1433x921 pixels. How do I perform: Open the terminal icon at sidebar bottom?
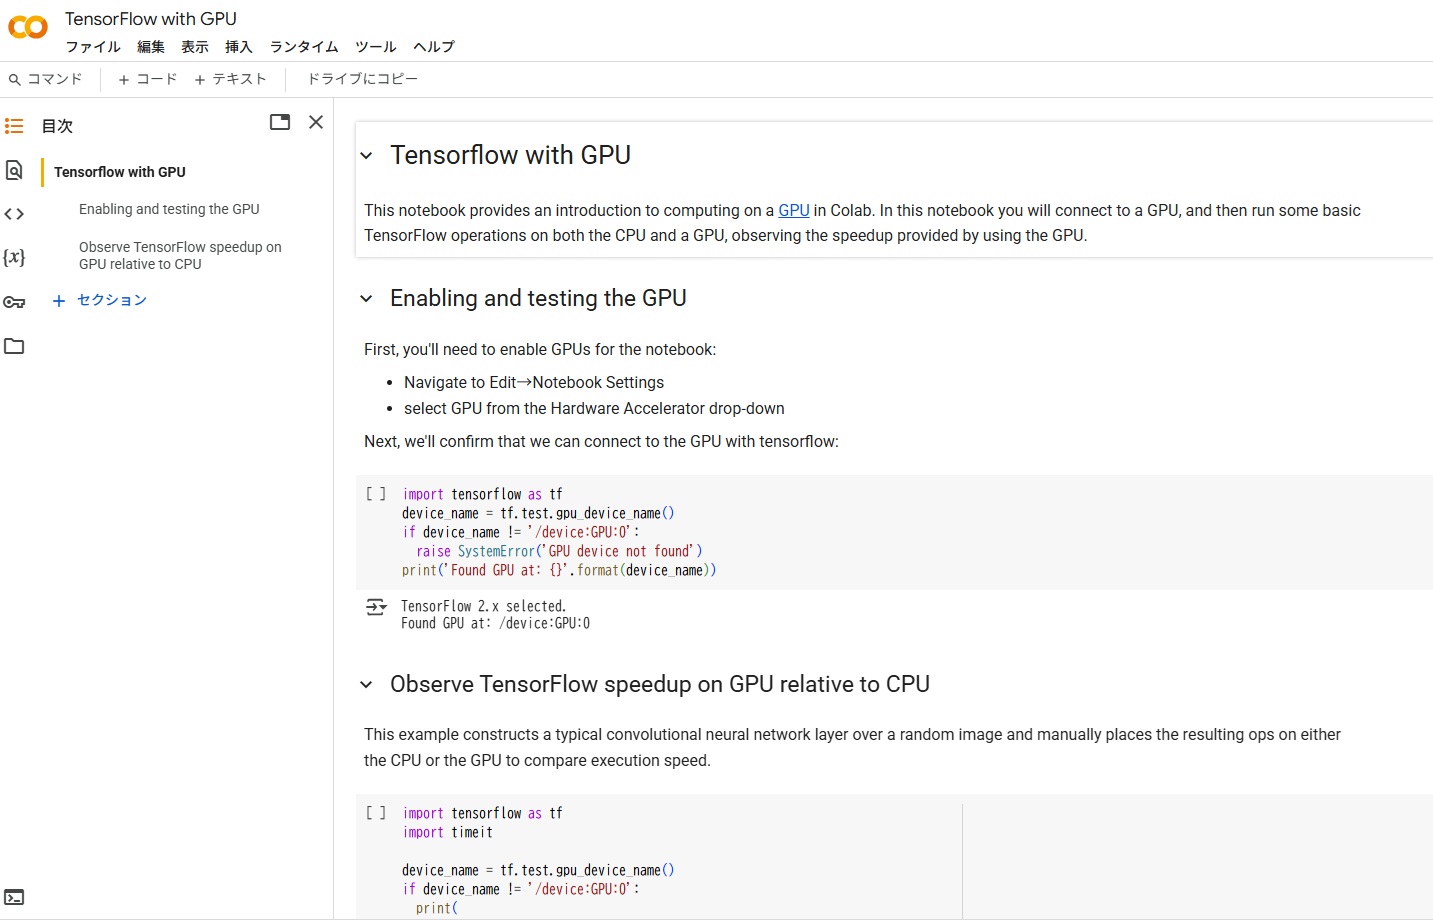click(x=14, y=897)
